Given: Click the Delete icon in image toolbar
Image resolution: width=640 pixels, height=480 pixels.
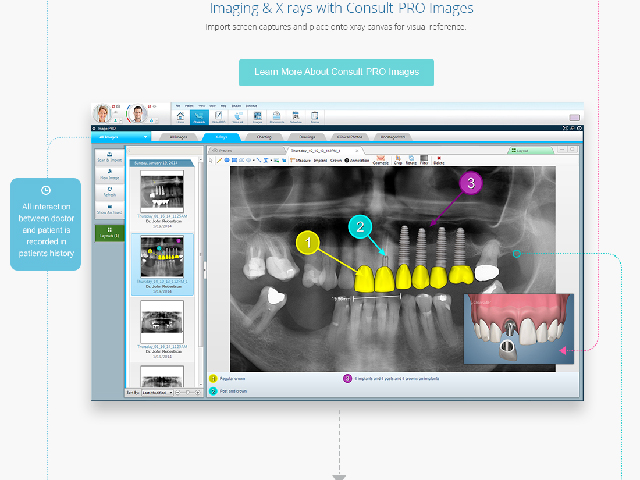Looking at the screenshot, I should point(438,160).
